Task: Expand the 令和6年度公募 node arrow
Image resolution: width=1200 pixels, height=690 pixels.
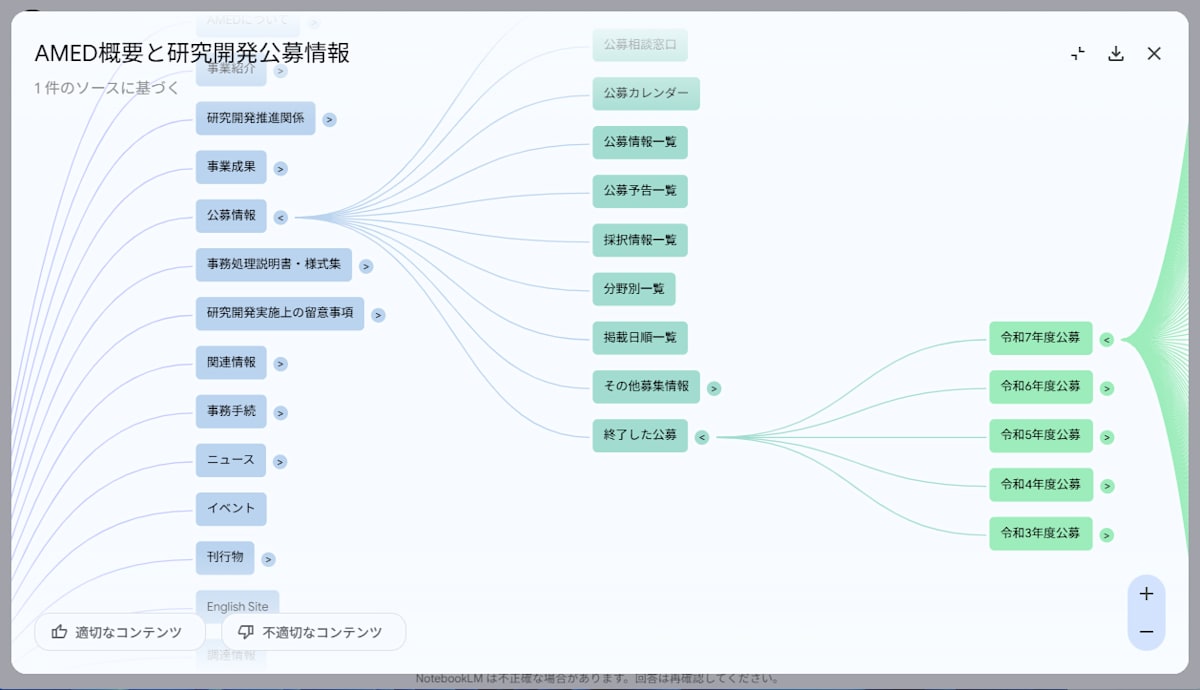Action: [x=1106, y=389]
